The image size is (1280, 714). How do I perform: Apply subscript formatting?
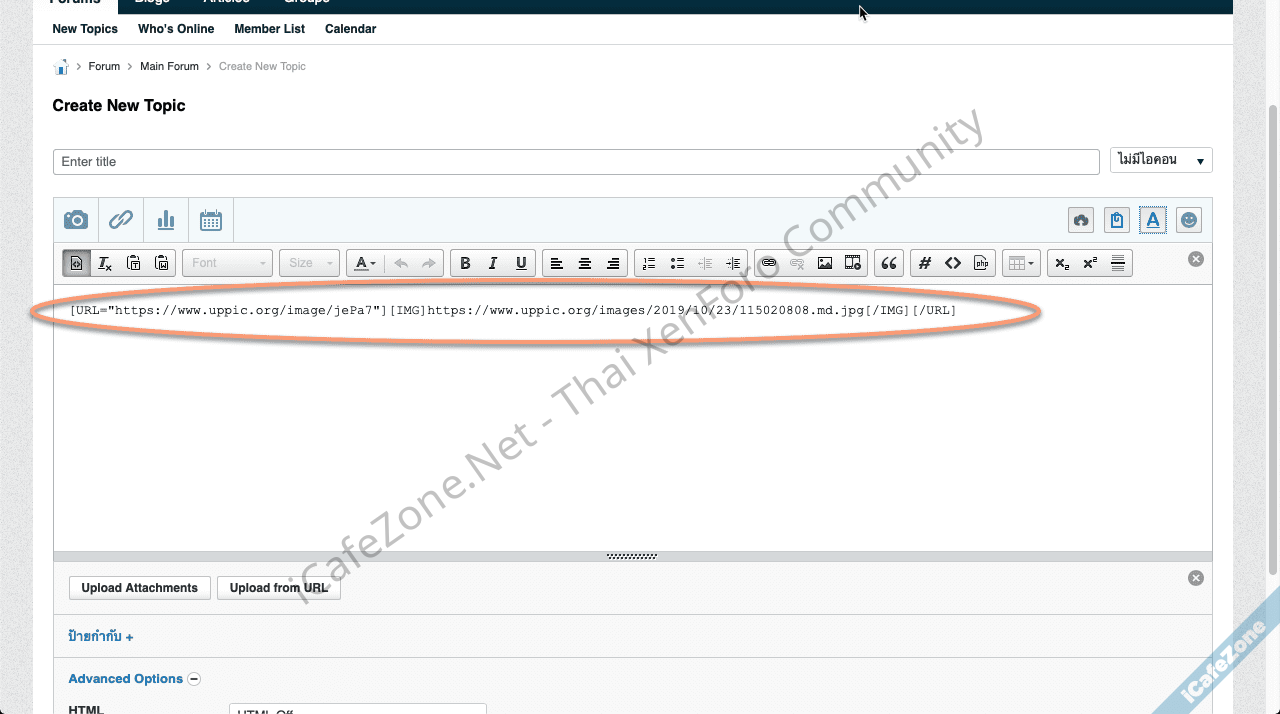coord(1062,263)
